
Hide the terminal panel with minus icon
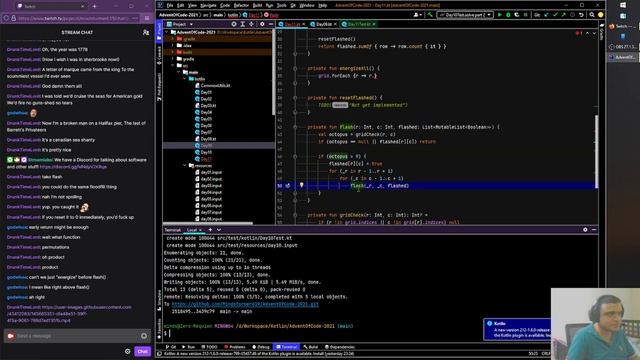594,230
